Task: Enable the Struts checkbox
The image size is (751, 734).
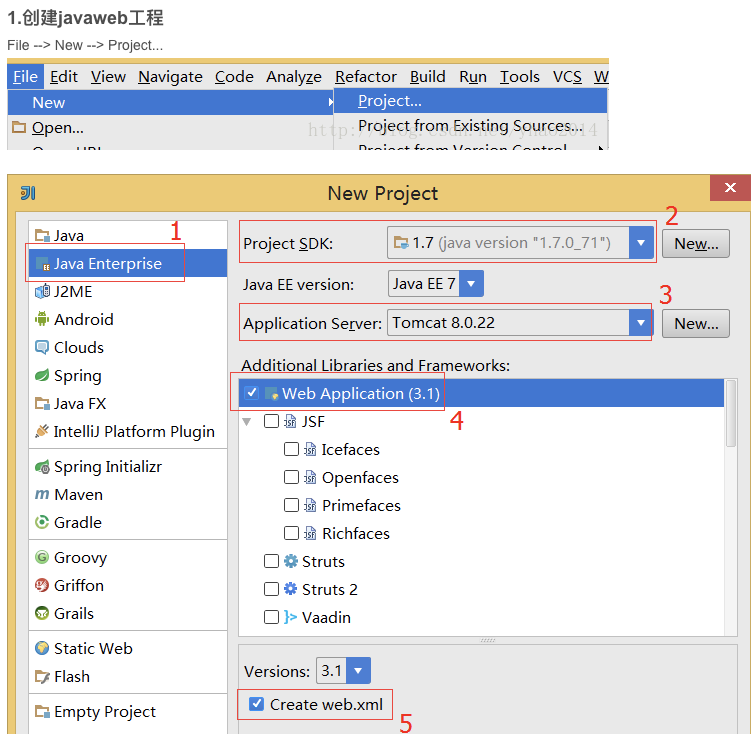Action: (271, 561)
